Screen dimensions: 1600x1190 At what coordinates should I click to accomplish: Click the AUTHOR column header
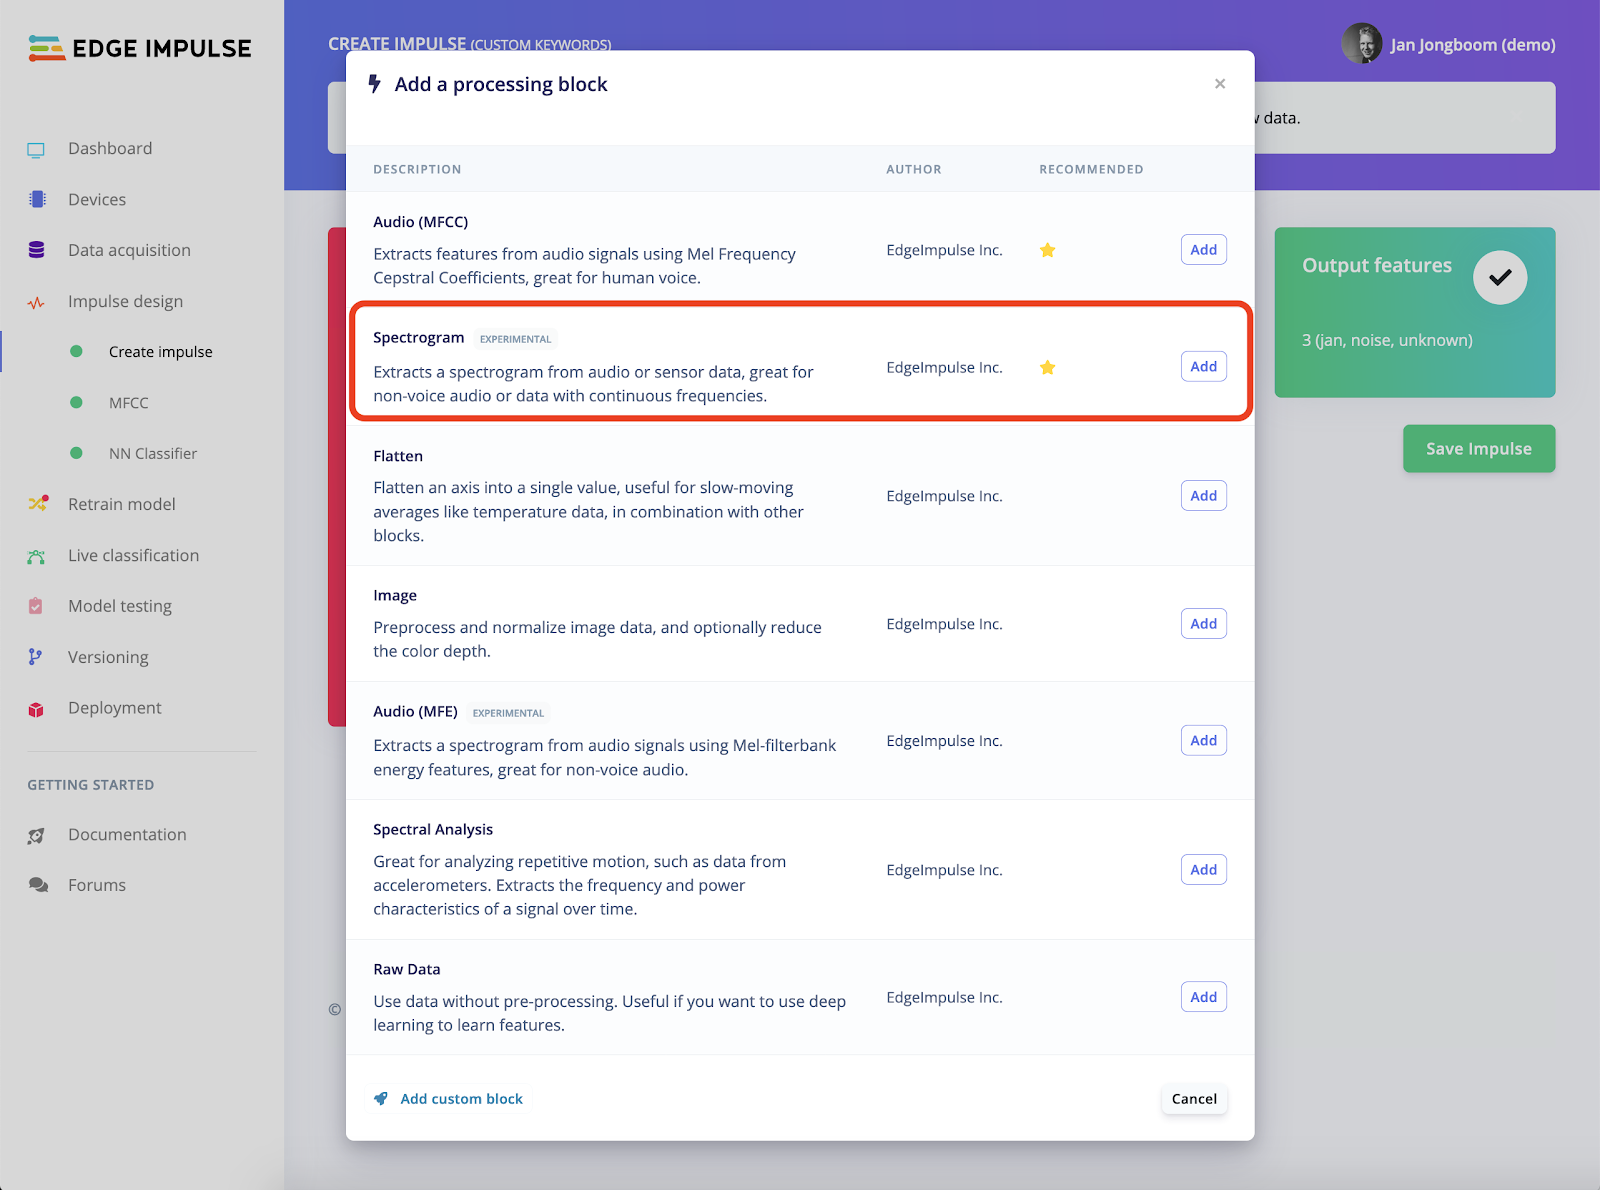click(x=914, y=169)
